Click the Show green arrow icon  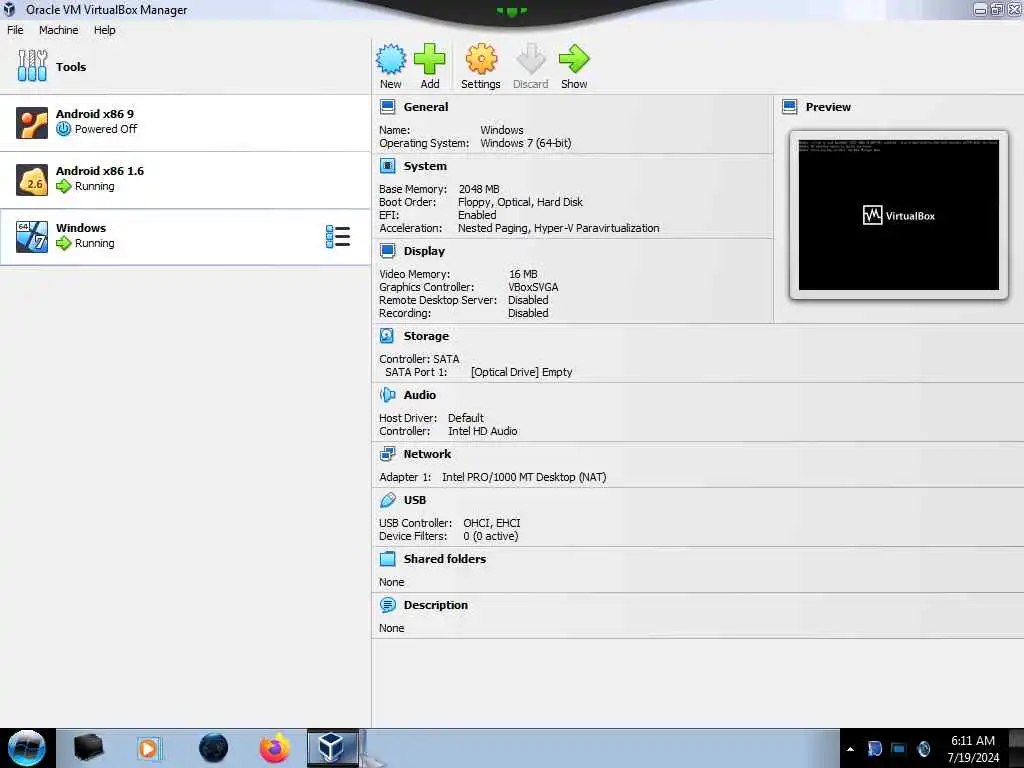point(574,59)
